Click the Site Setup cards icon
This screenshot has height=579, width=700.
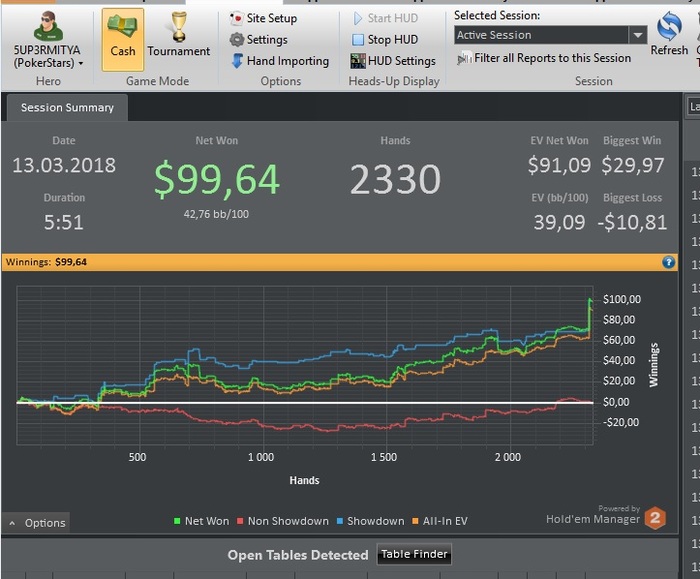[237, 18]
